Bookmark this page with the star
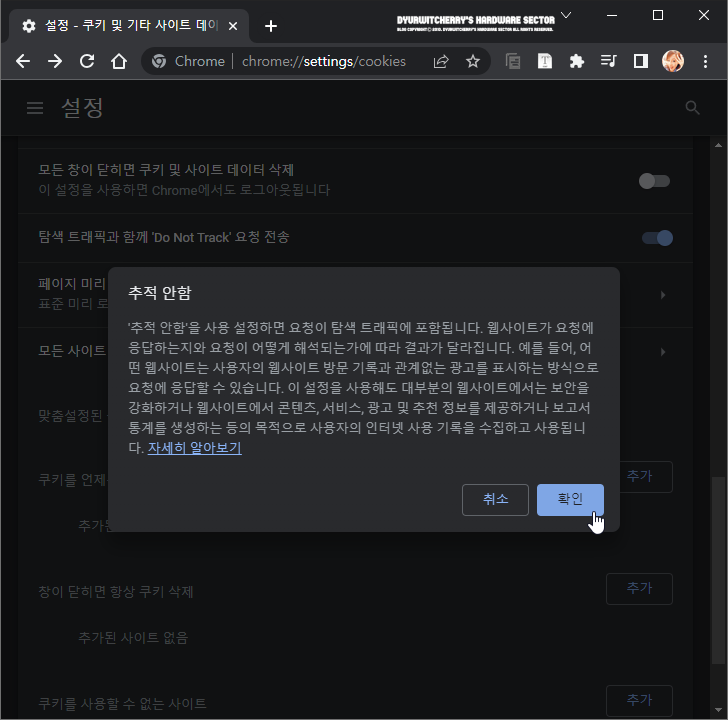Screen dimensions: 728x720 (x=473, y=61)
